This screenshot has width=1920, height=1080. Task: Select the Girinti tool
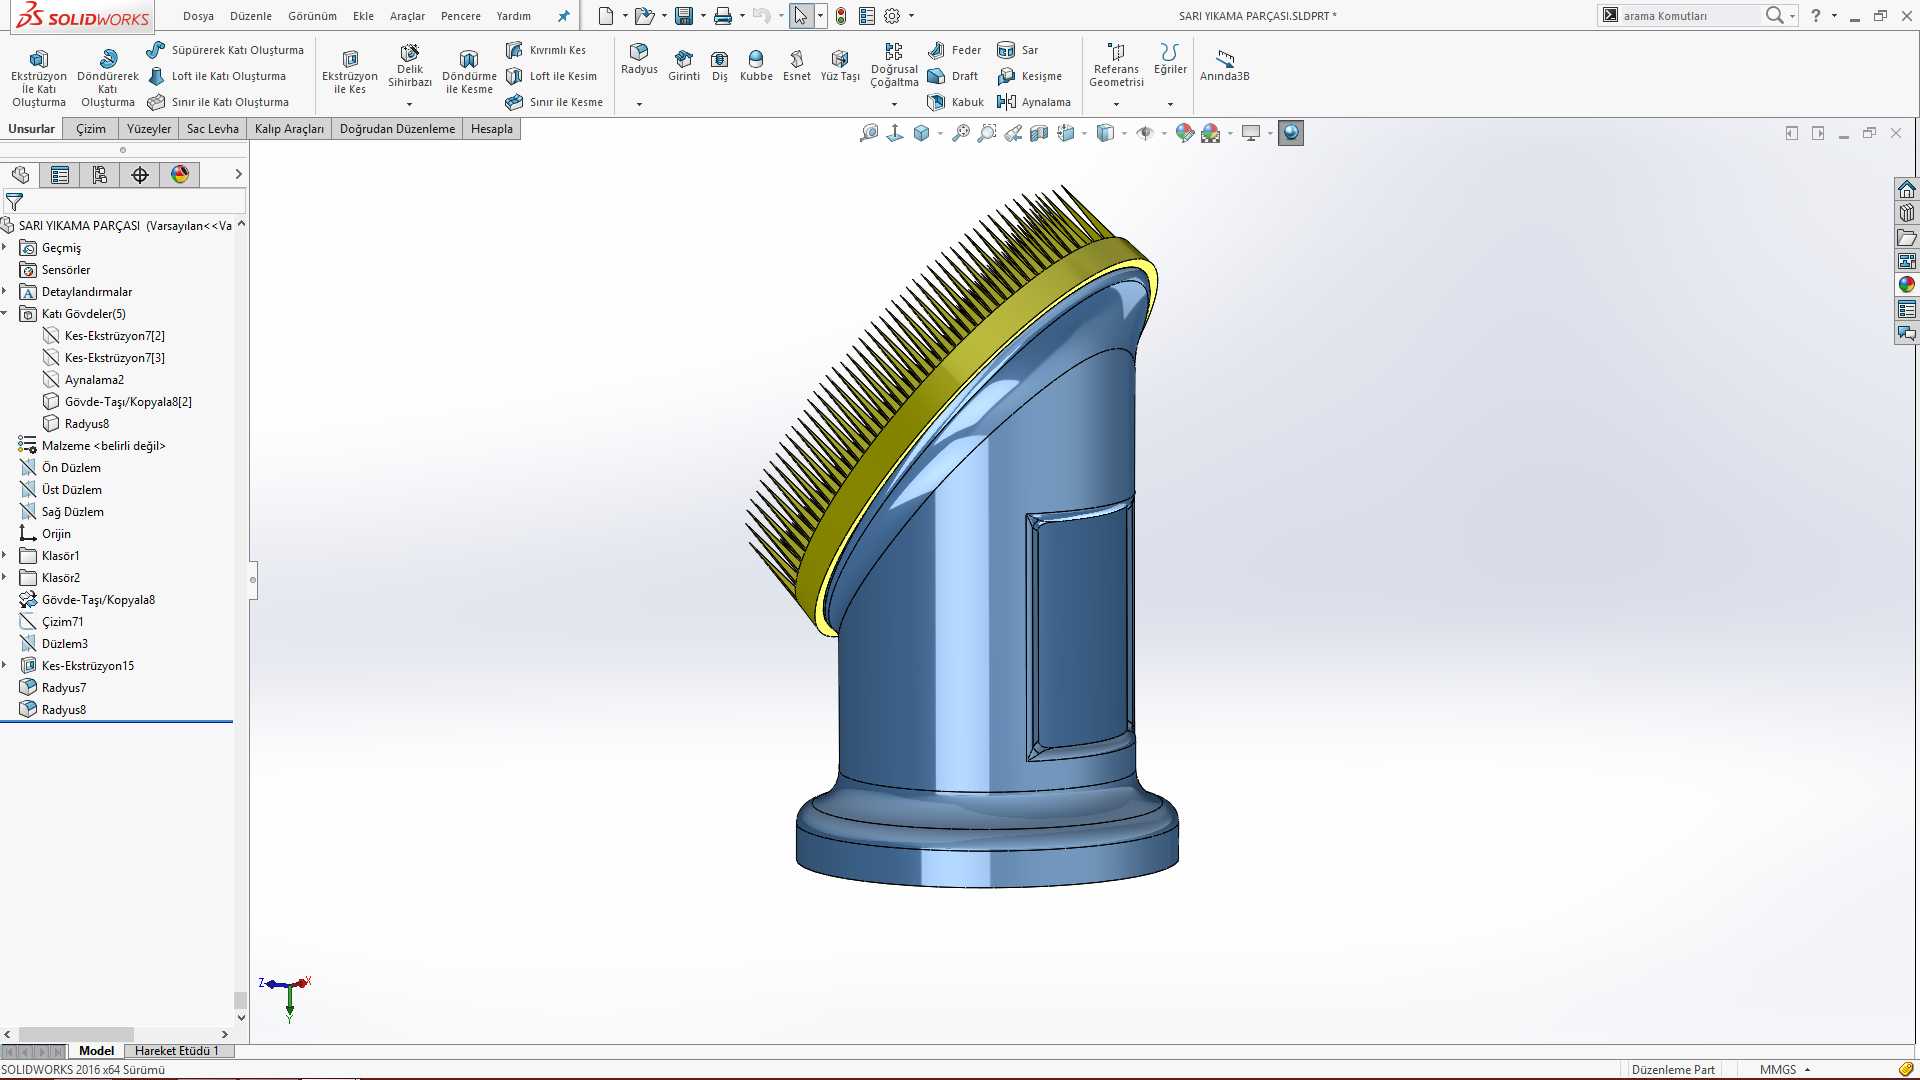tap(684, 66)
